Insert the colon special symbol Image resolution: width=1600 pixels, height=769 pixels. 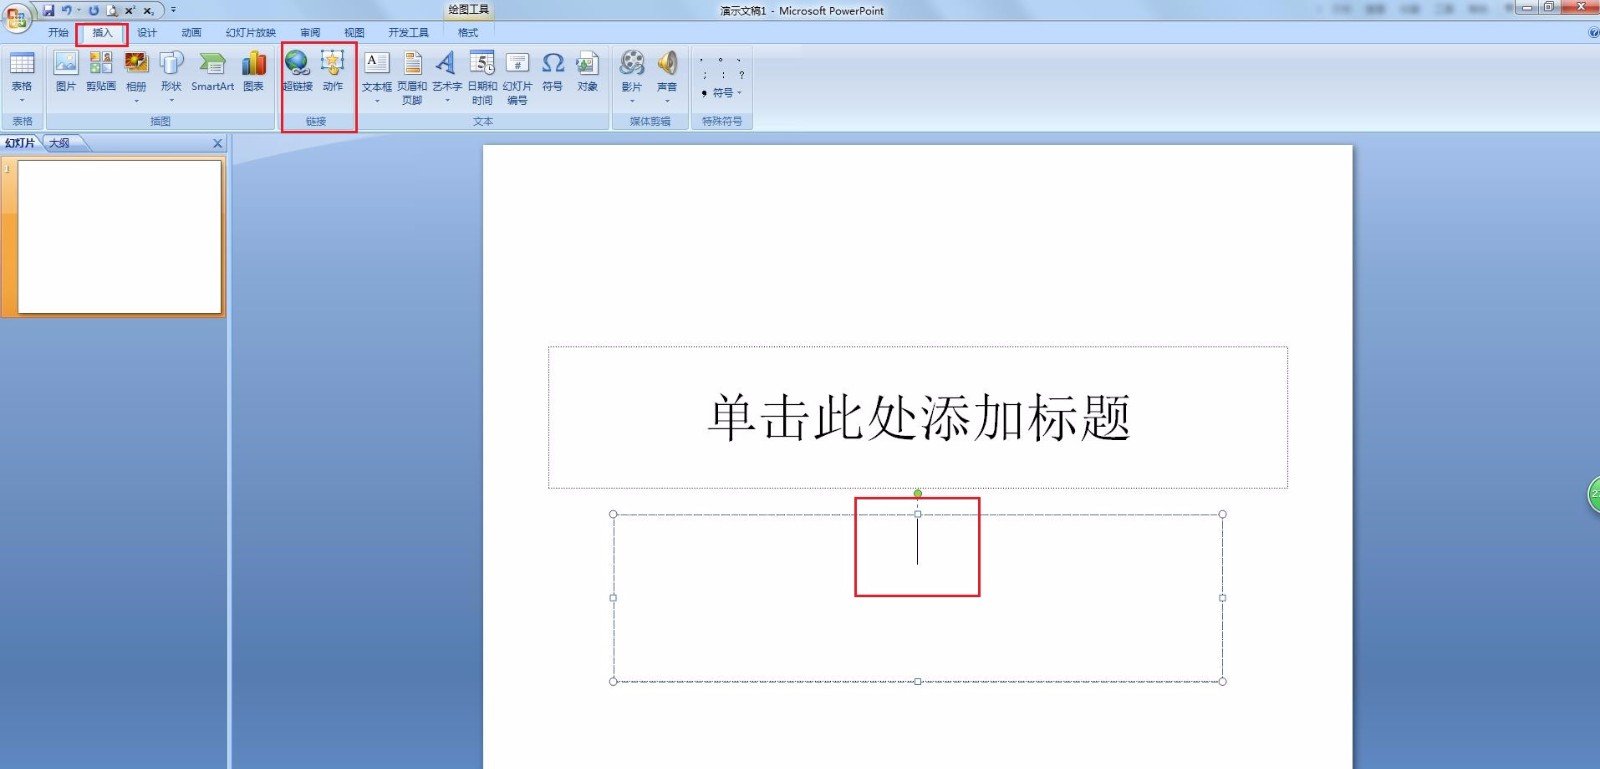click(723, 75)
